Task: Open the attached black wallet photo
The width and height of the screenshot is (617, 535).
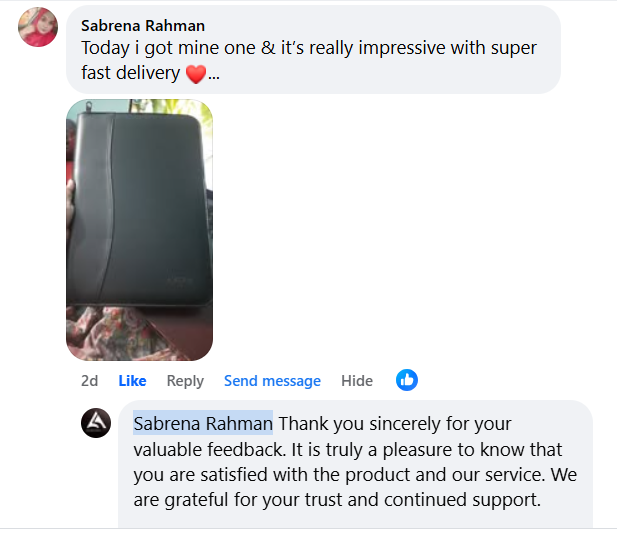Action: click(139, 230)
